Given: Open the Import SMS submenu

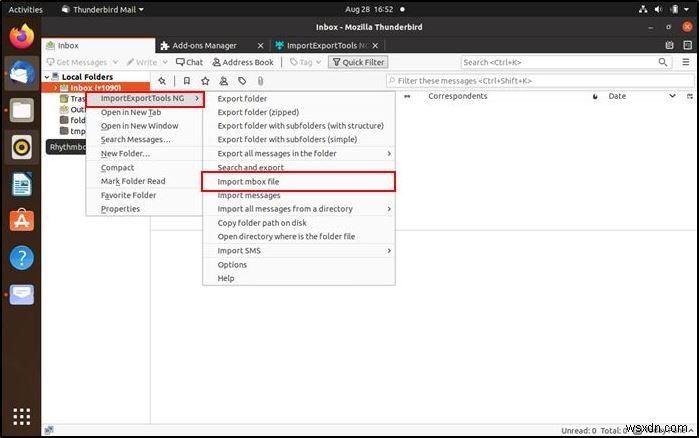Looking at the screenshot, I should 299,251.
